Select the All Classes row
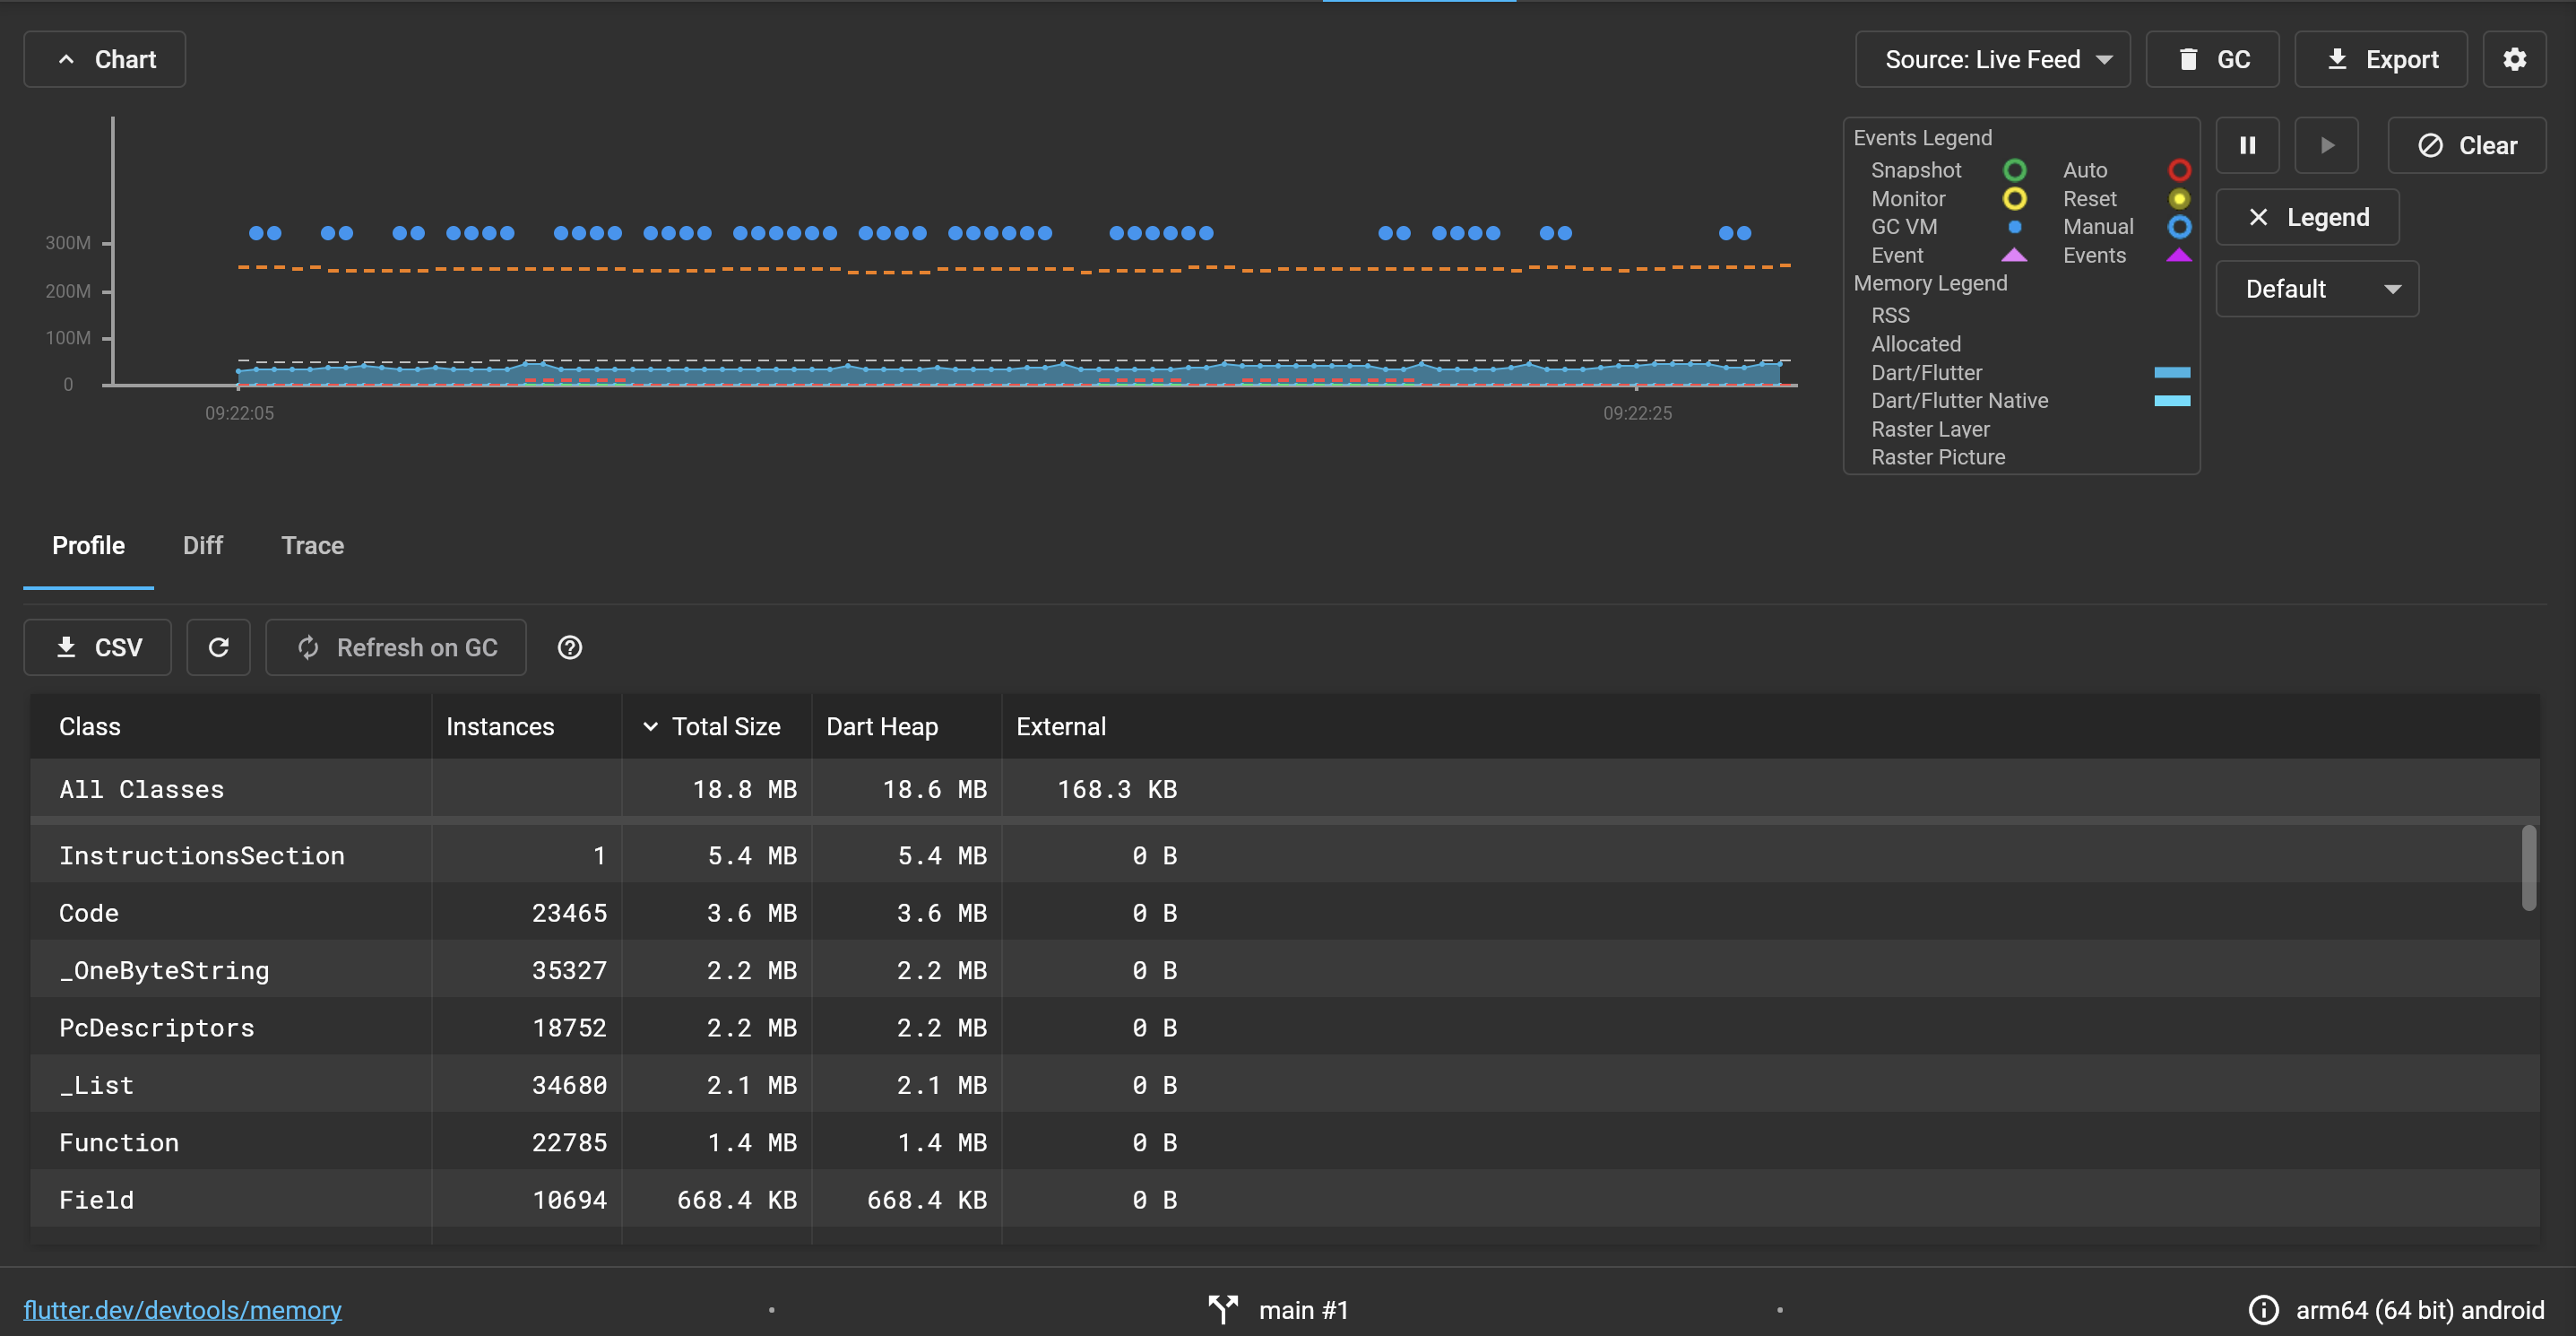 [x=1285, y=789]
